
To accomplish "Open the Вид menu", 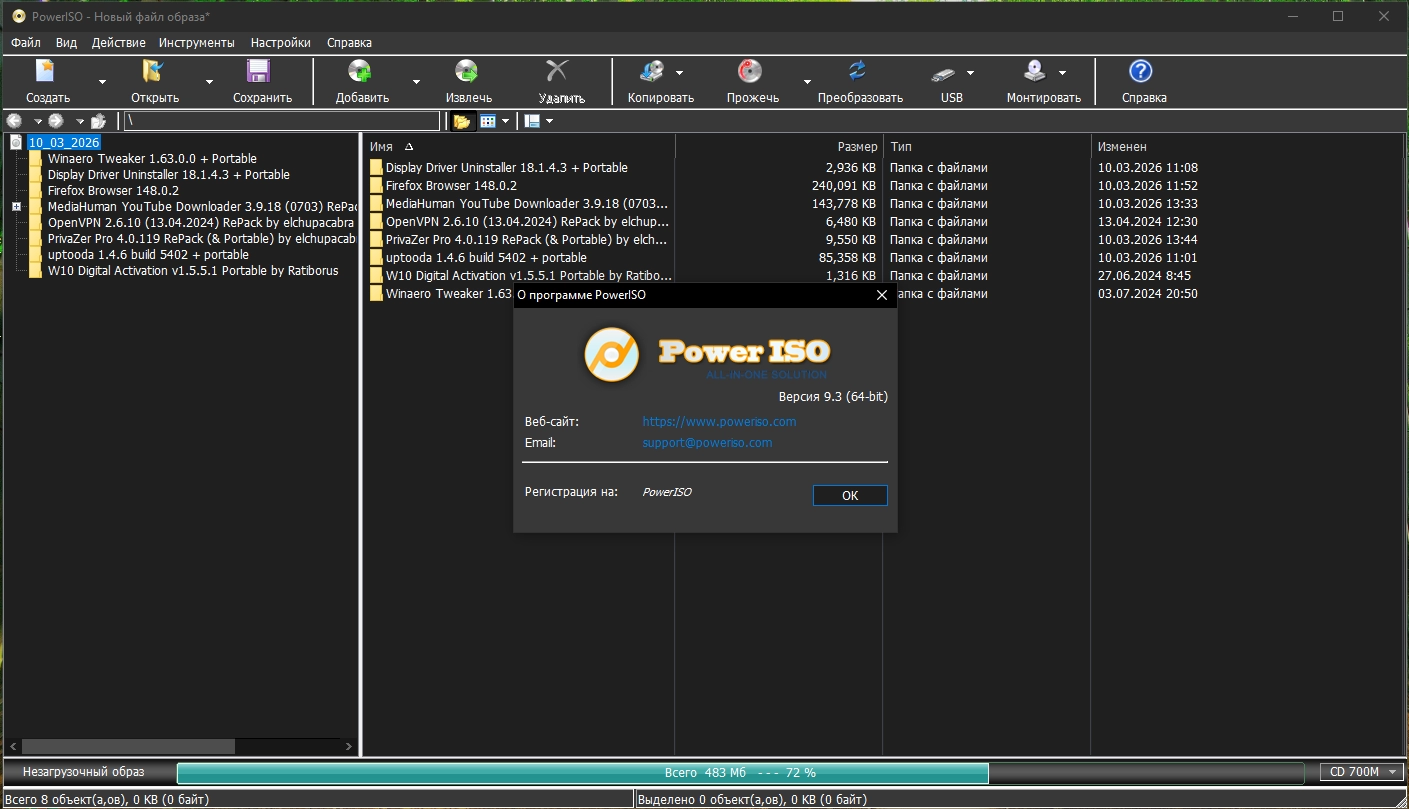I will [66, 43].
